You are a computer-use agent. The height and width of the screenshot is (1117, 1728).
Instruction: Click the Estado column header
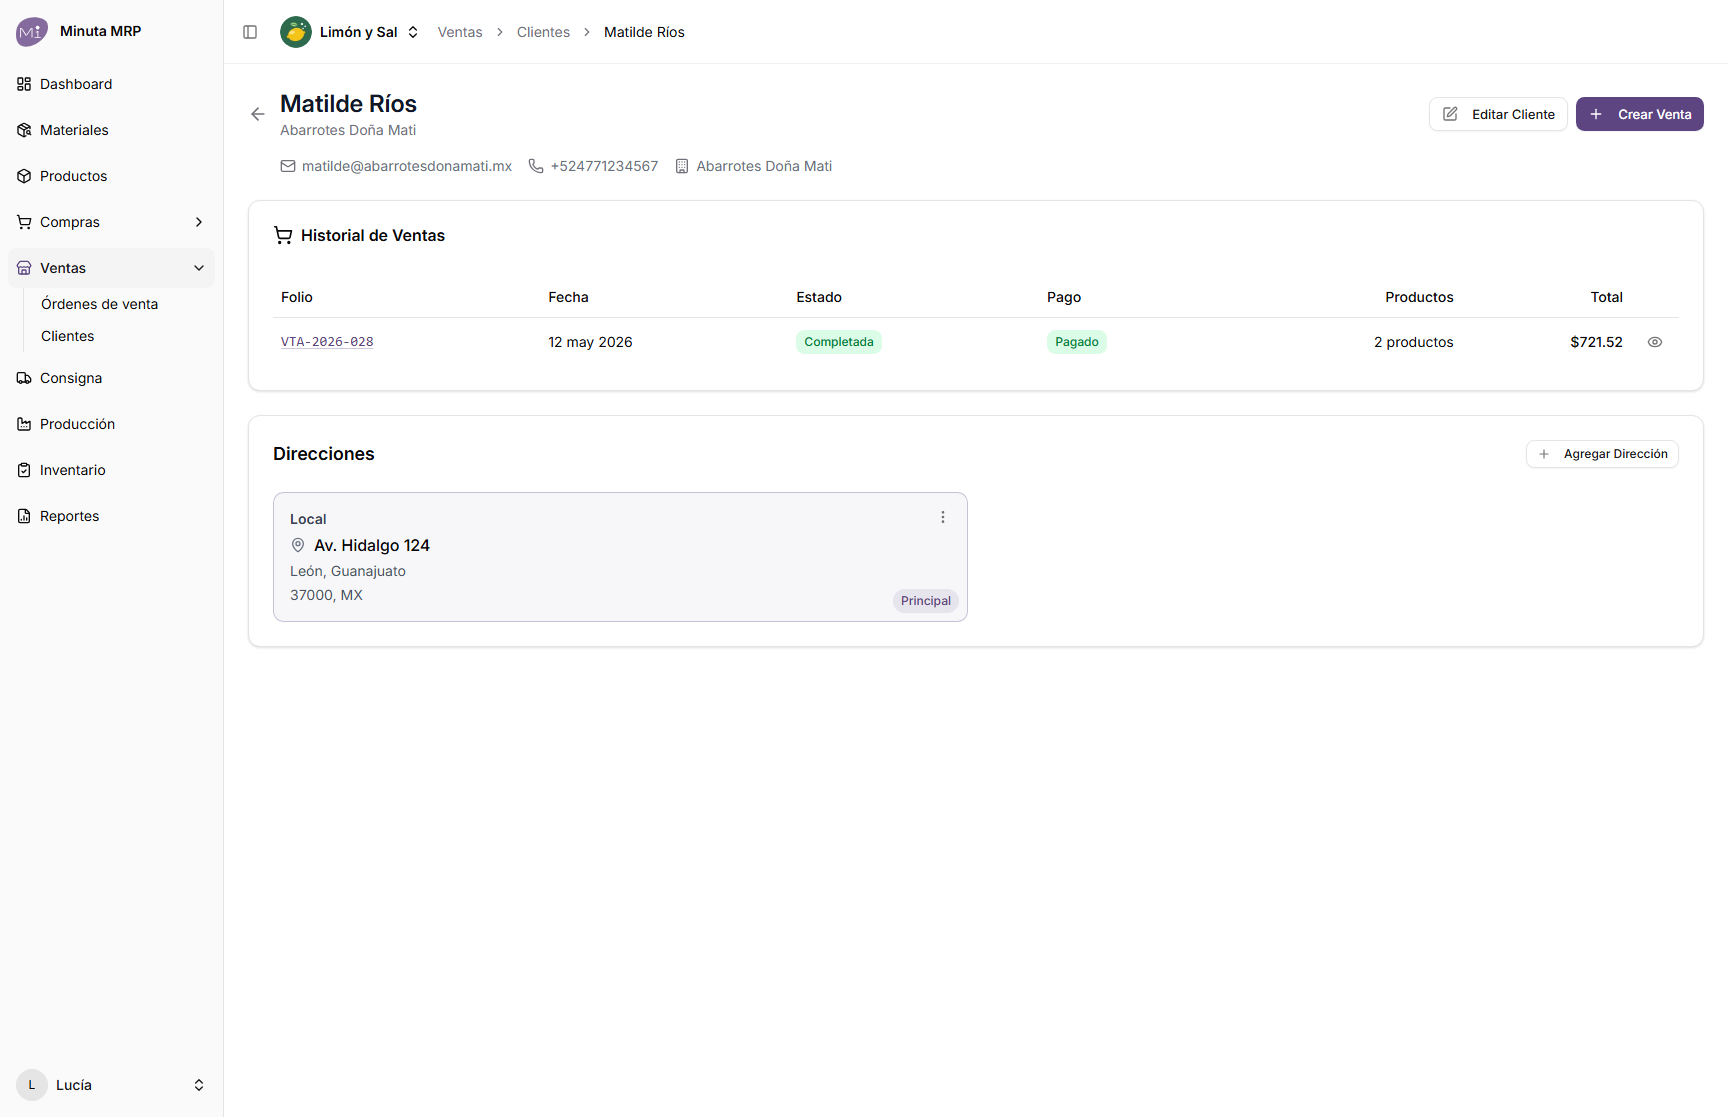pyautogui.click(x=819, y=297)
